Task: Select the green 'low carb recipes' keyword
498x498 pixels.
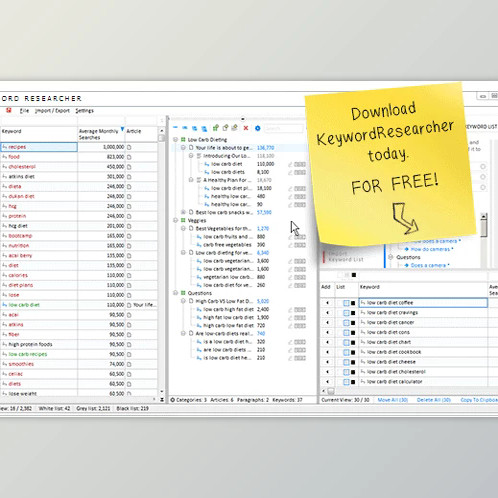Action: 28,354
